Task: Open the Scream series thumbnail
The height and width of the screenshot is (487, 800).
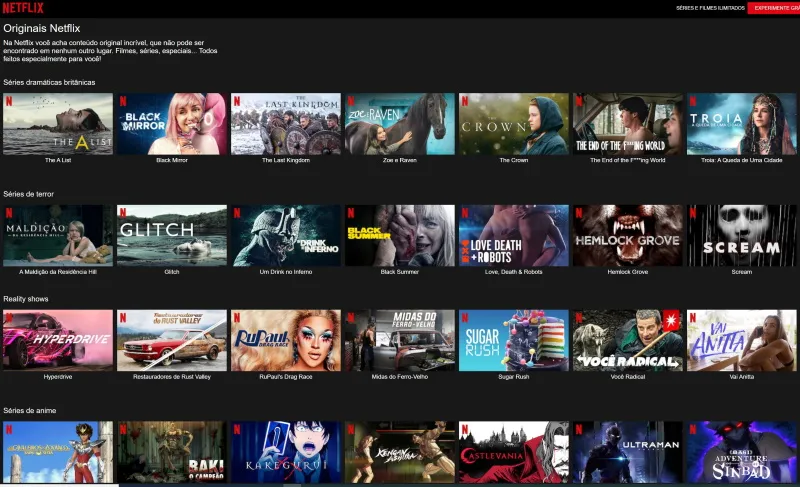Action: [x=741, y=236]
